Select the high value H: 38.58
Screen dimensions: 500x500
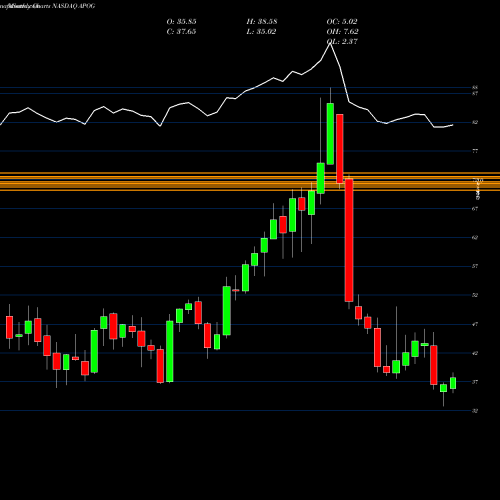(262, 22)
